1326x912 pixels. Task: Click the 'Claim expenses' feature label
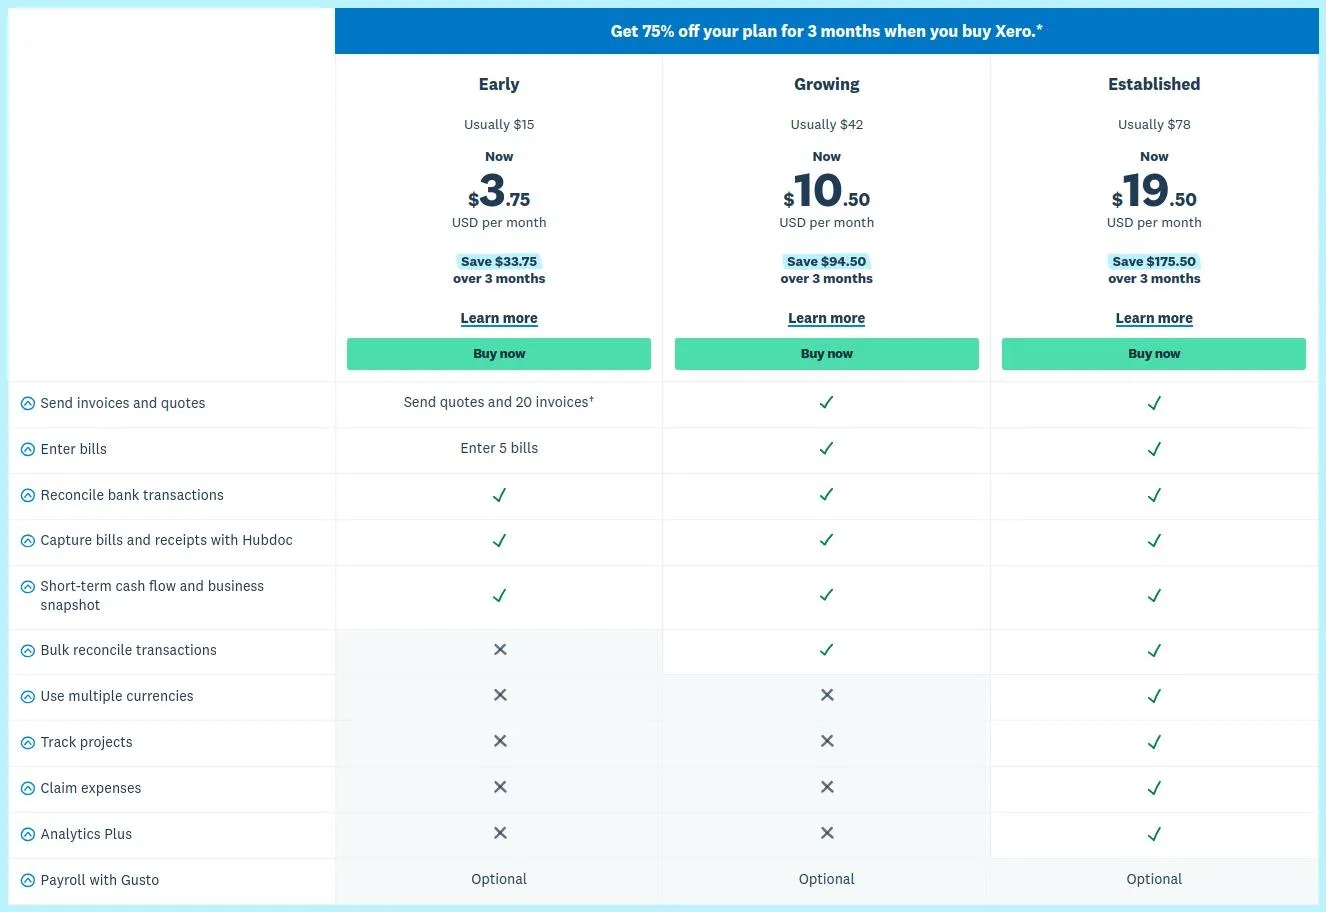tap(91, 788)
